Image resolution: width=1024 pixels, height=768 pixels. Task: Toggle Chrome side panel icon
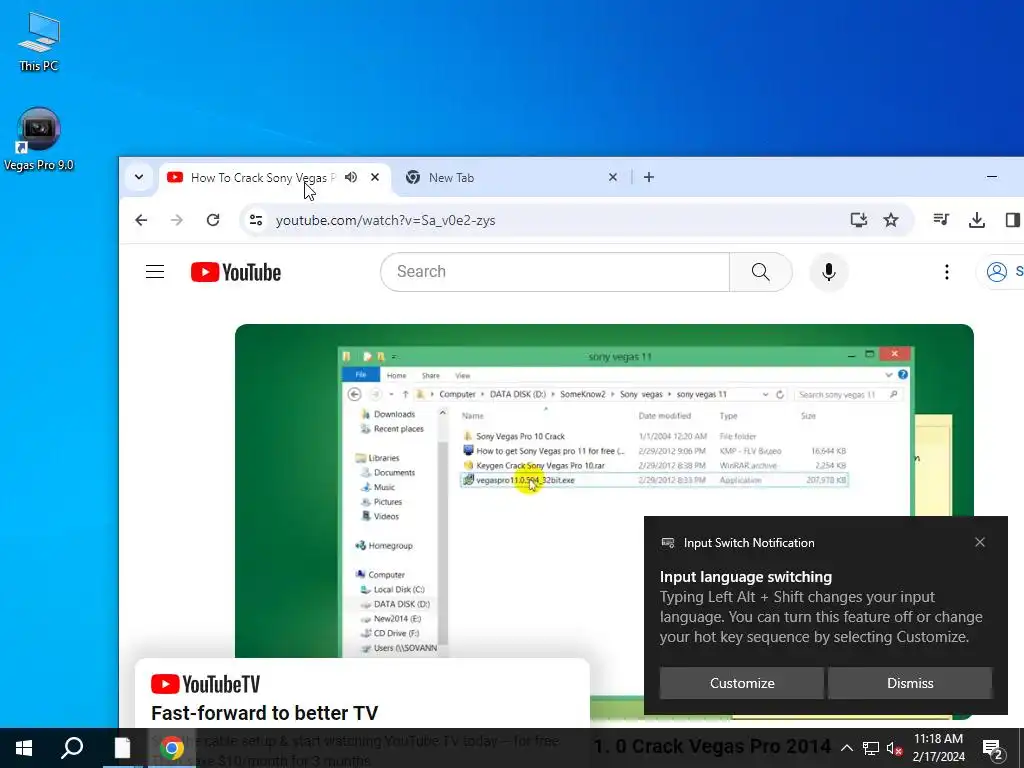click(1012, 220)
